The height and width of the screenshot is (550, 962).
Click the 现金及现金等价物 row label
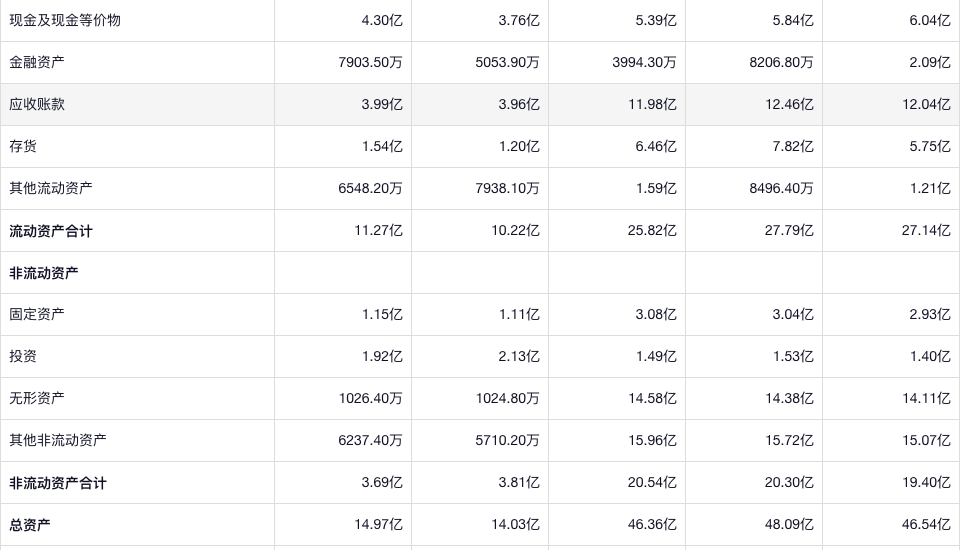pos(65,20)
